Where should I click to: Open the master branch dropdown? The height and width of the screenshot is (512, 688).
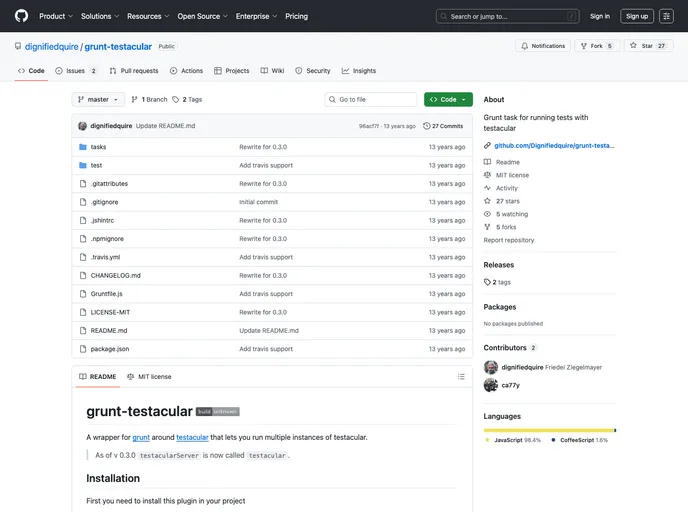click(x=98, y=100)
